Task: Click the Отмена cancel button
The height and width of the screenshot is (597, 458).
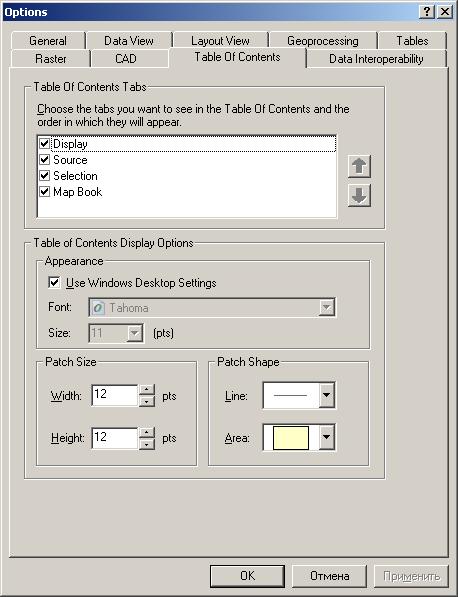Action: 329,576
